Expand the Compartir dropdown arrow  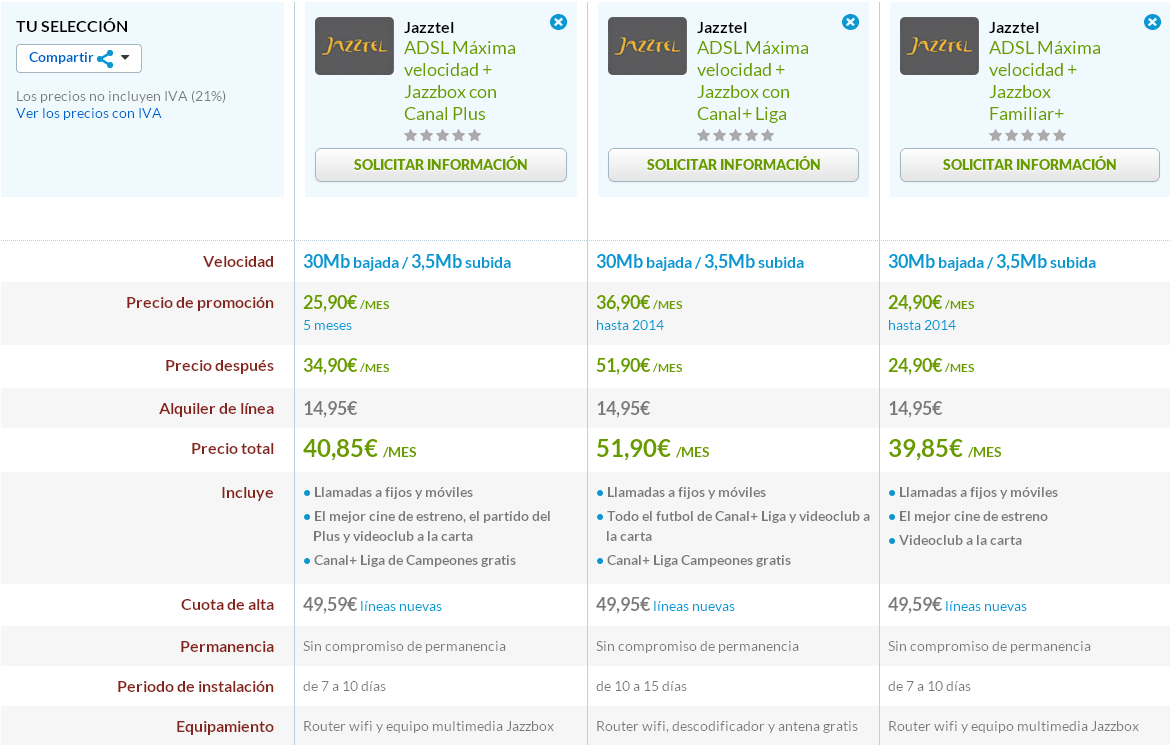[x=125, y=57]
